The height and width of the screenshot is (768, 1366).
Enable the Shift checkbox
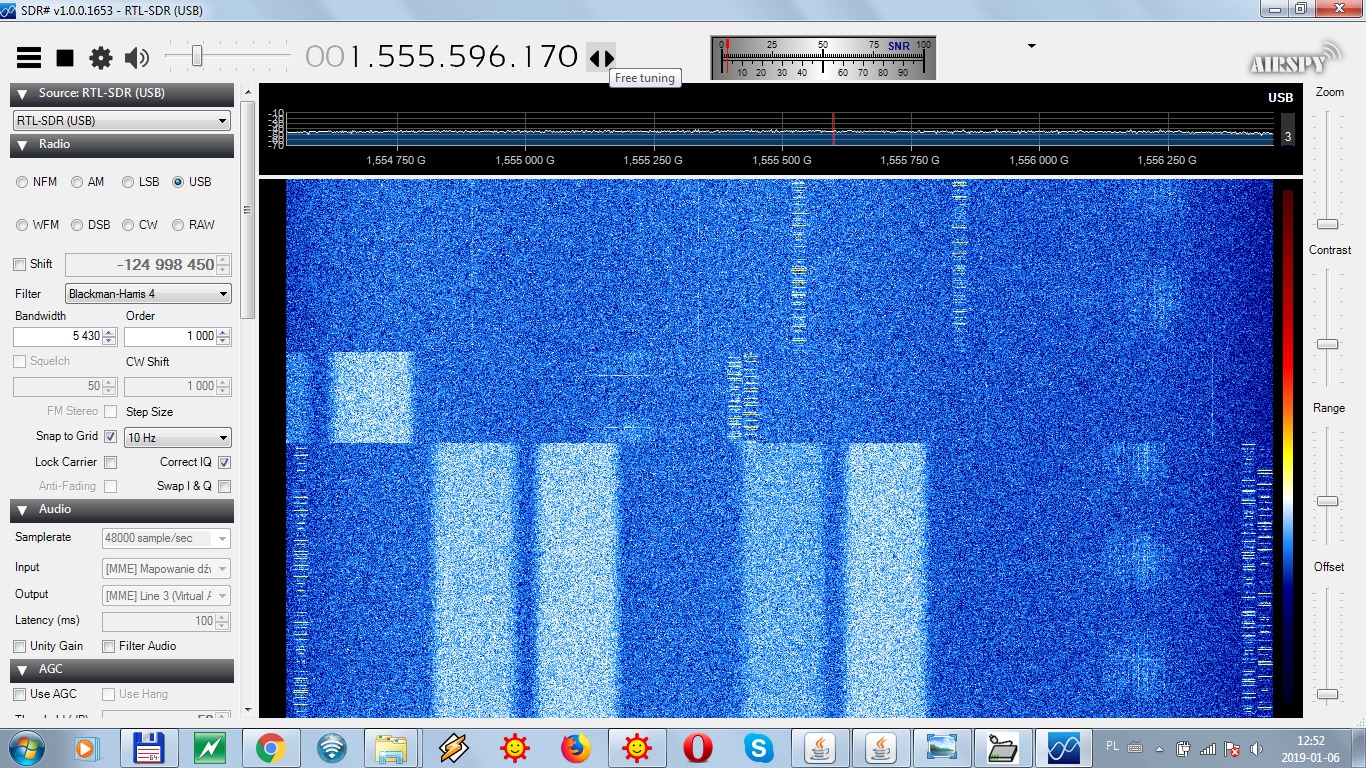(20, 264)
